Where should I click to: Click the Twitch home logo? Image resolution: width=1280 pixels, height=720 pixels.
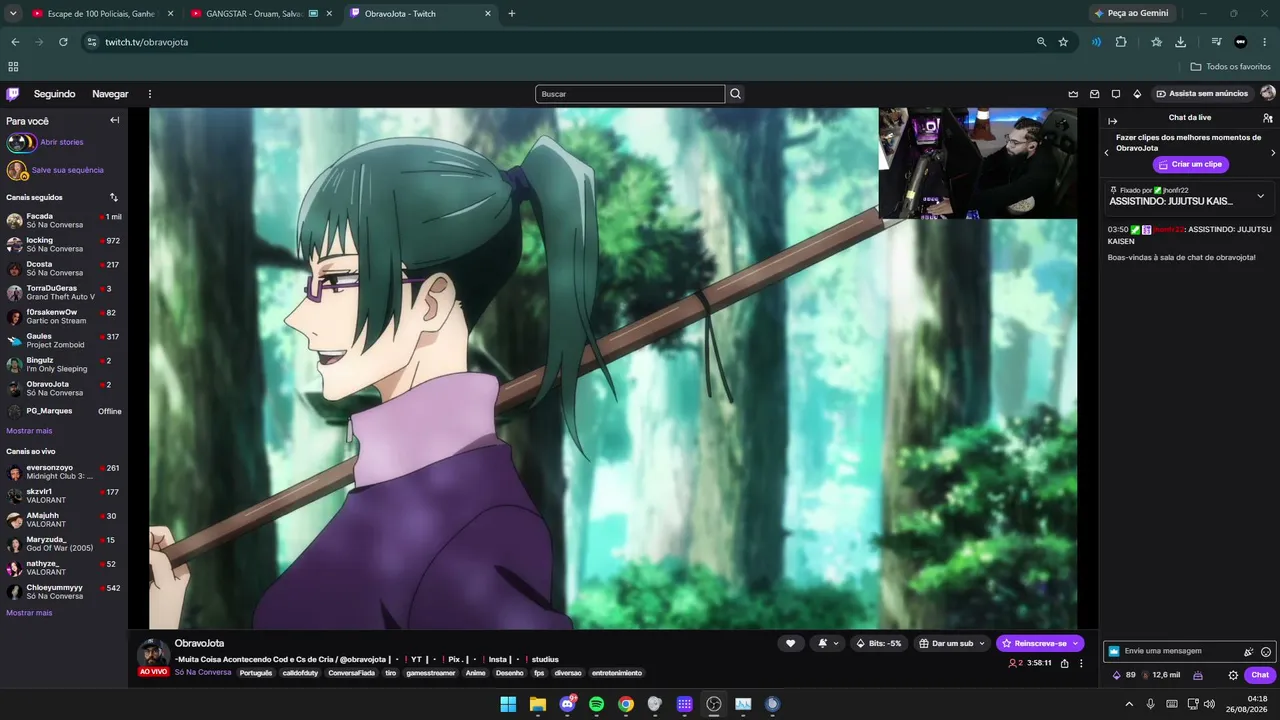pyautogui.click(x=12, y=94)
